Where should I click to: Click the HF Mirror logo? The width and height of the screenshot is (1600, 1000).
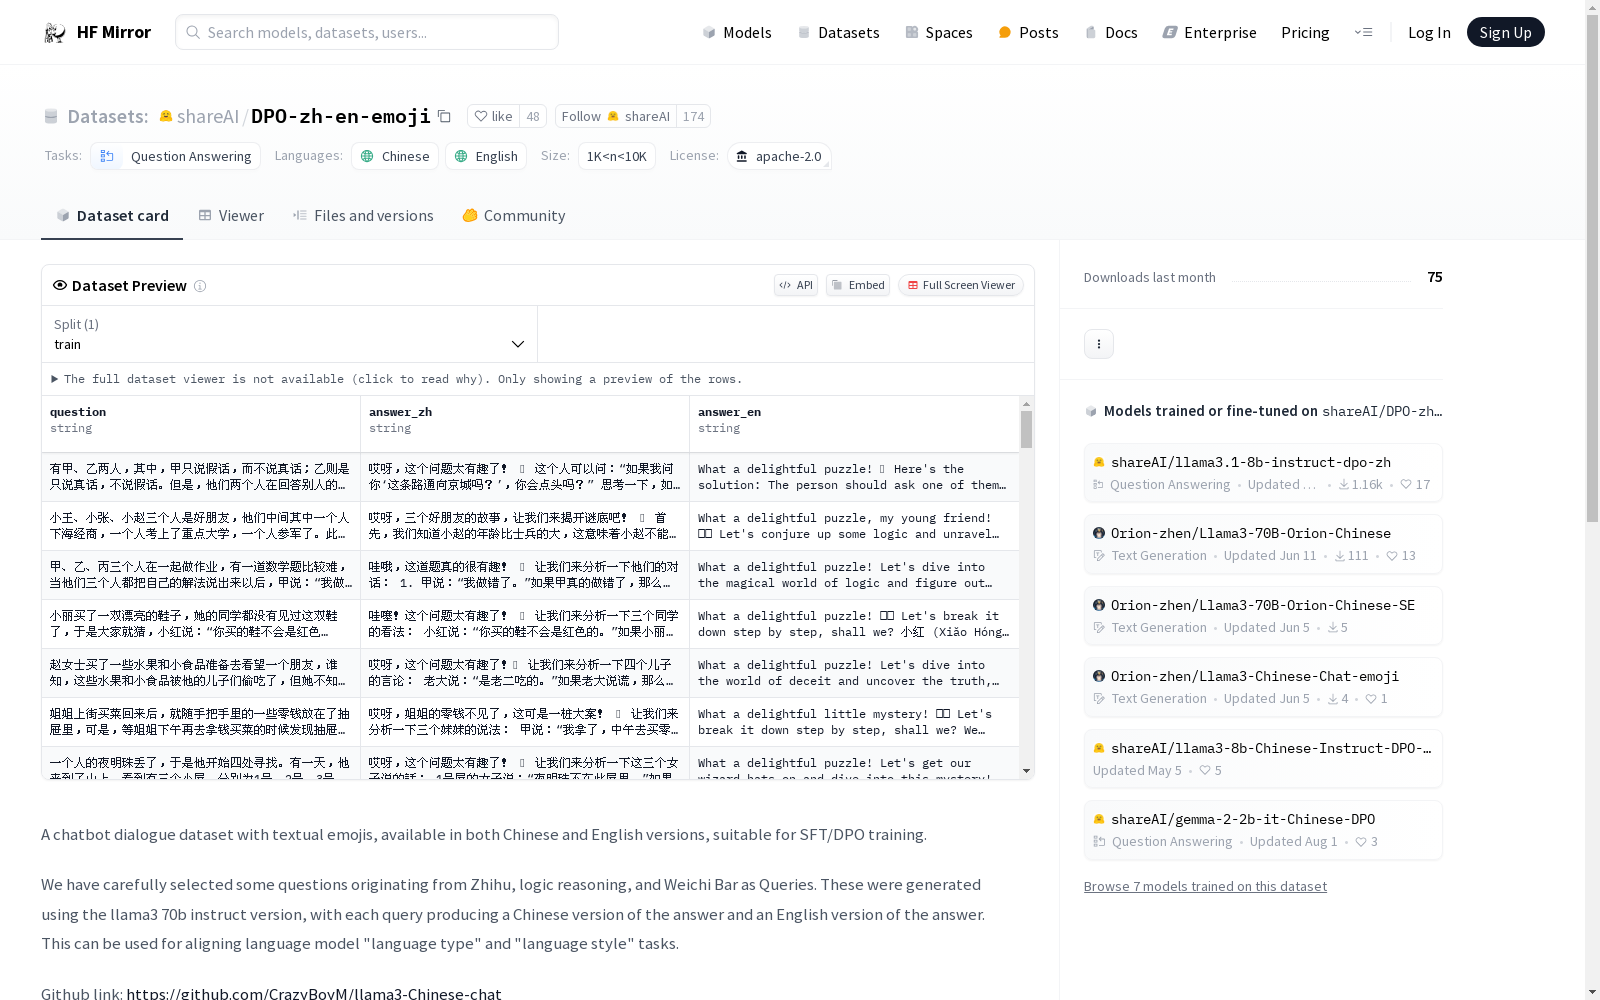point(97,32)
